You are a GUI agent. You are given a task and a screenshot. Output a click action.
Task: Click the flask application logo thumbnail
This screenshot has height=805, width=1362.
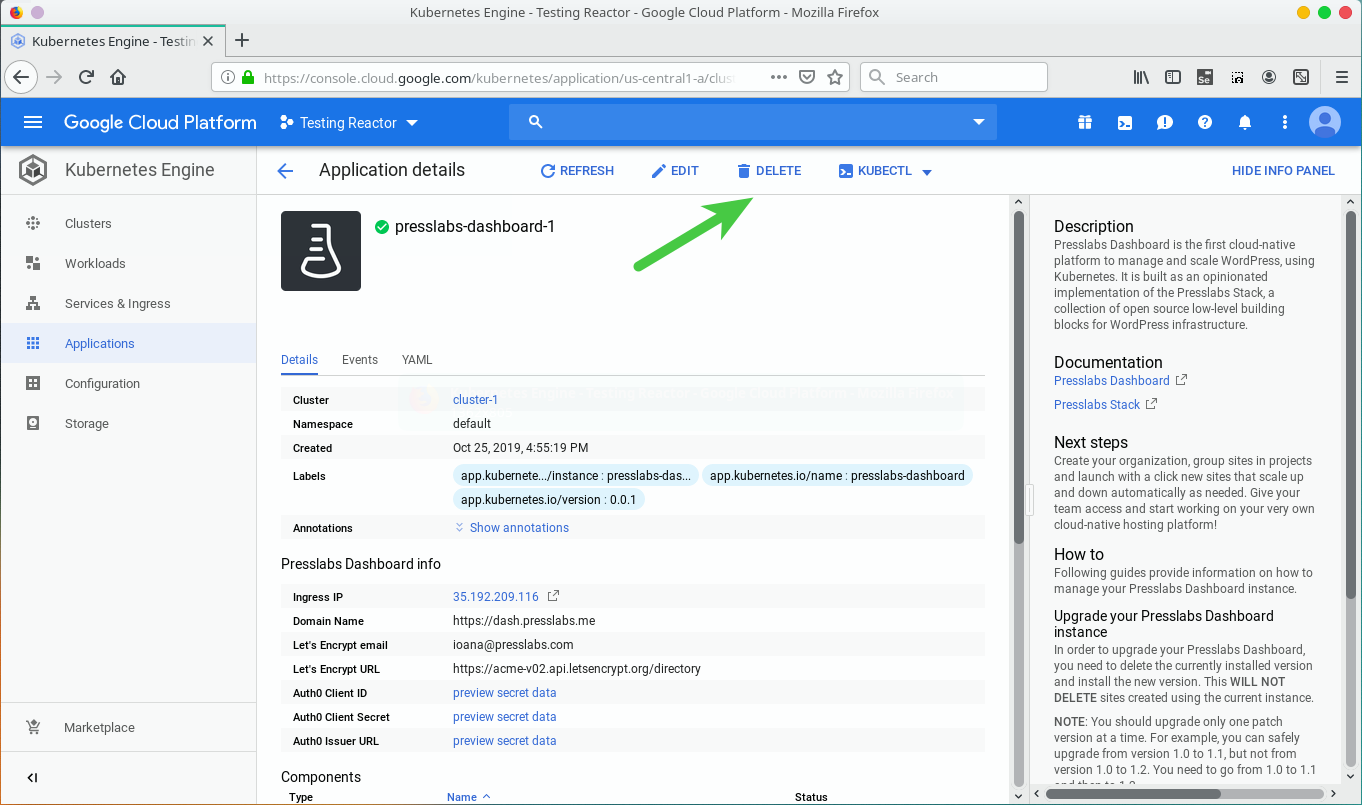[321, 251]
